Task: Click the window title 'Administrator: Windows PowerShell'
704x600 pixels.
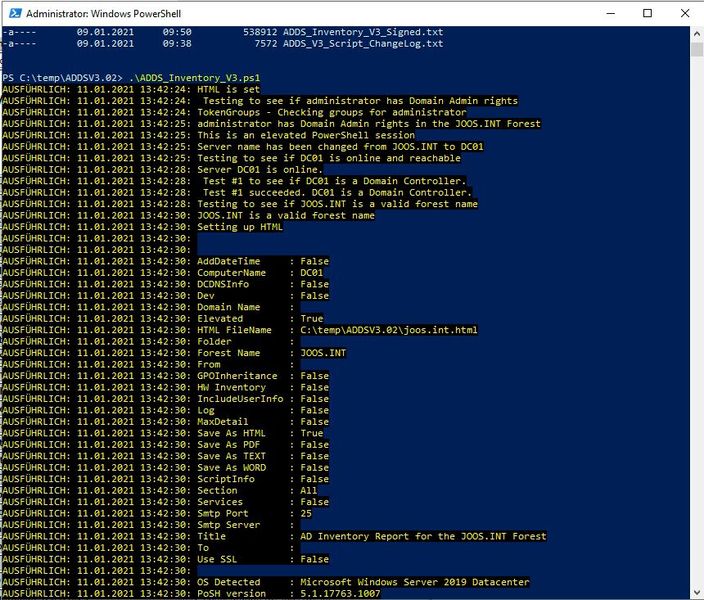Action: coord(103,13)
